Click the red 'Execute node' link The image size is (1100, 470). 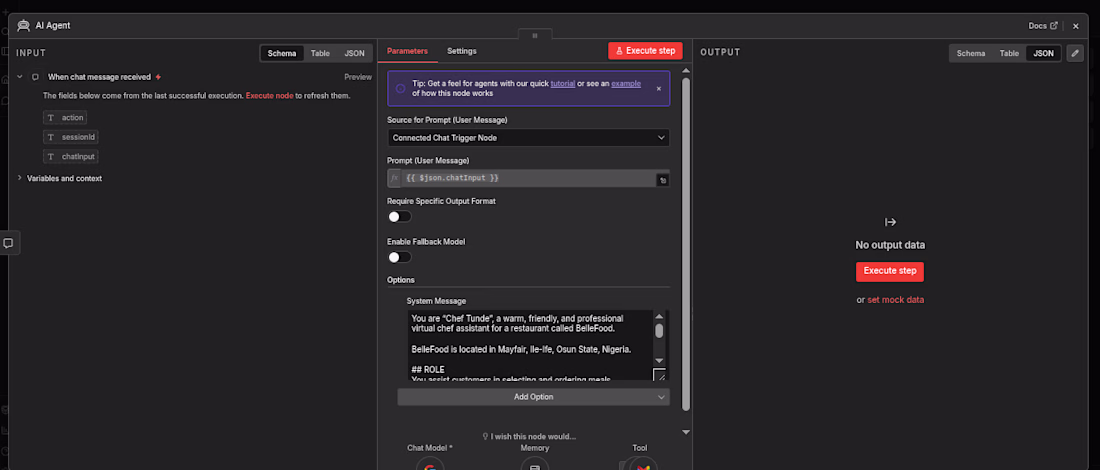(269, 95)
